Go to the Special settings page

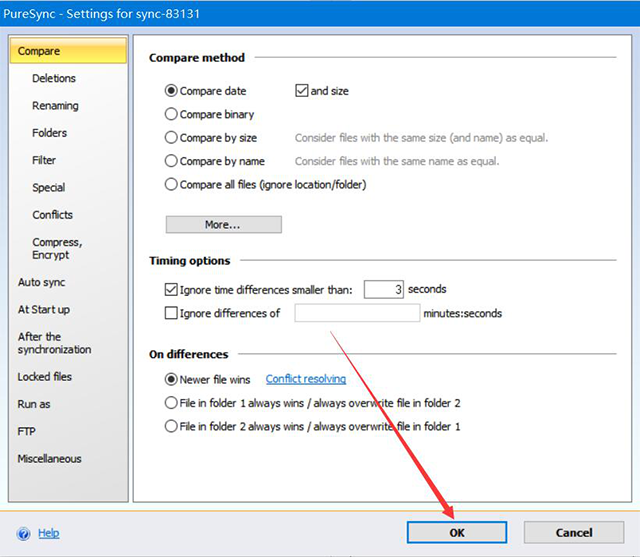[x=49, y=188]
